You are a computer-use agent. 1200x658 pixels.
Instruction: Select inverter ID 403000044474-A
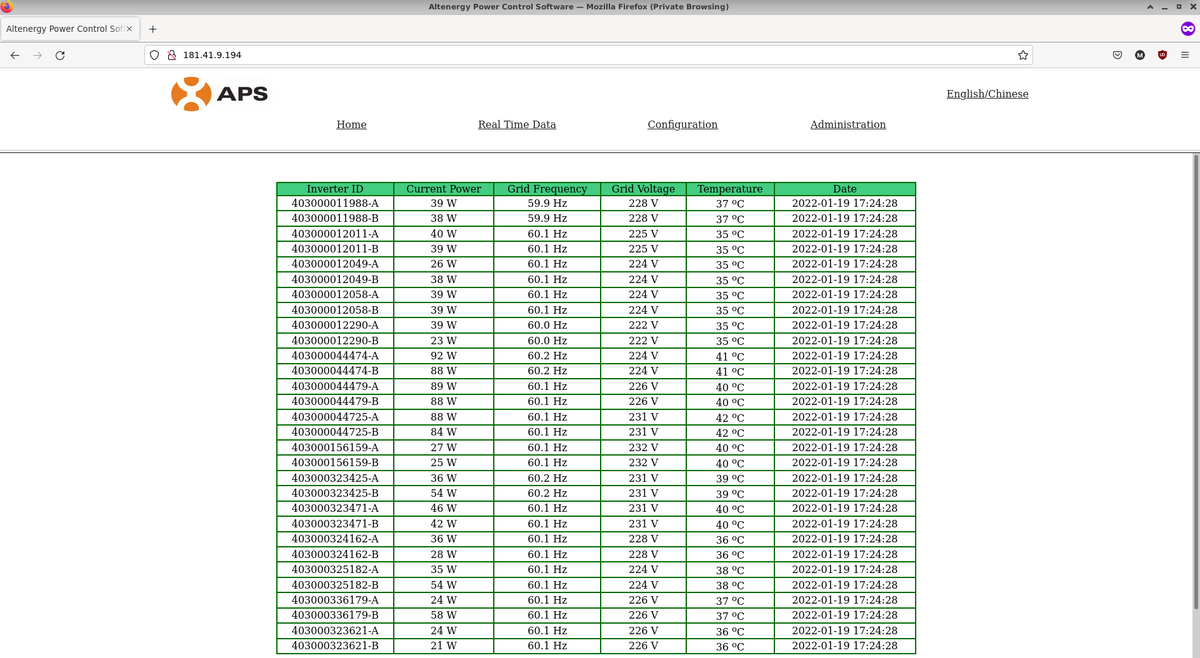(335, 356)
